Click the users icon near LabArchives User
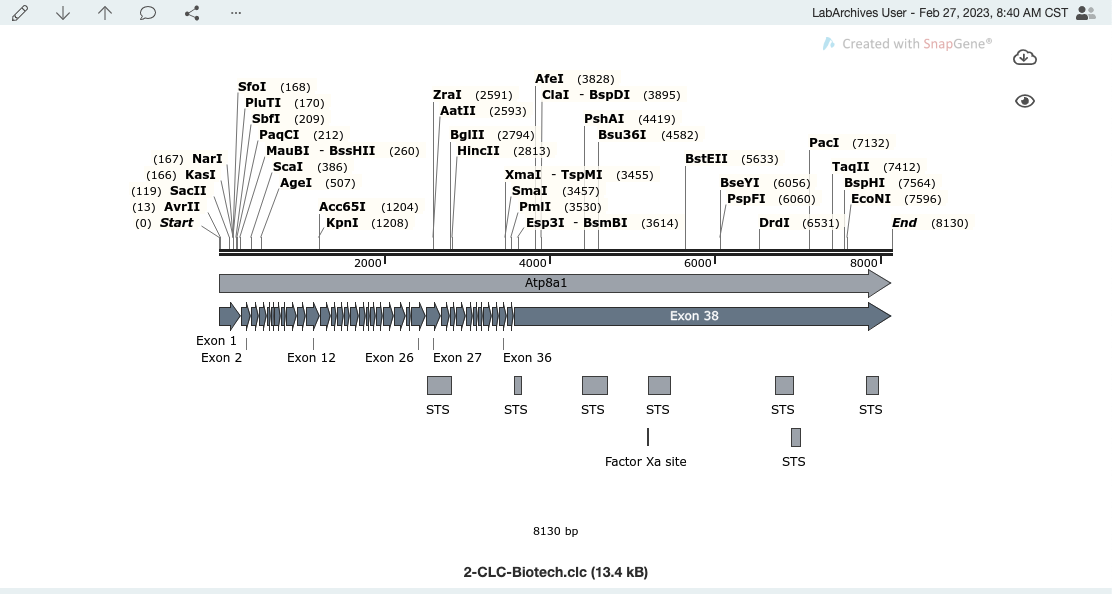1112x594 pixels. (x=1086, y=12)
